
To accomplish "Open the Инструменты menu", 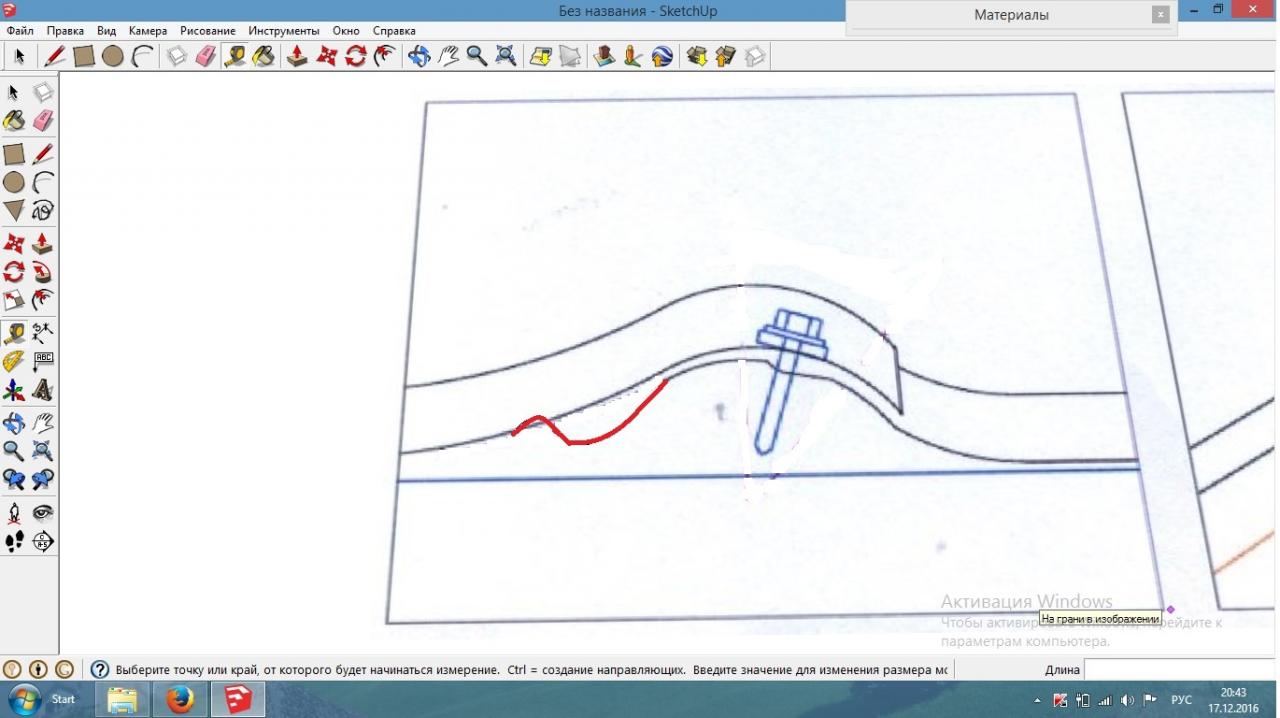I will (x=284, y=31).
